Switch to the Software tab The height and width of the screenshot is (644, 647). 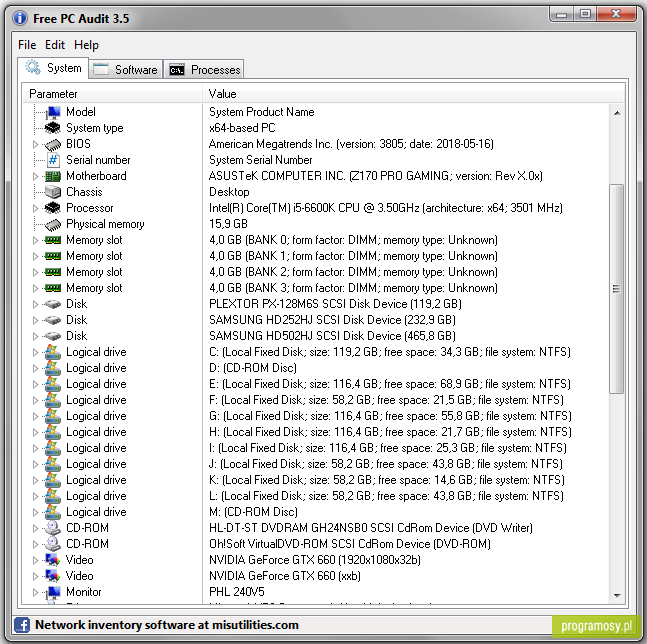(x=125, y=69)
